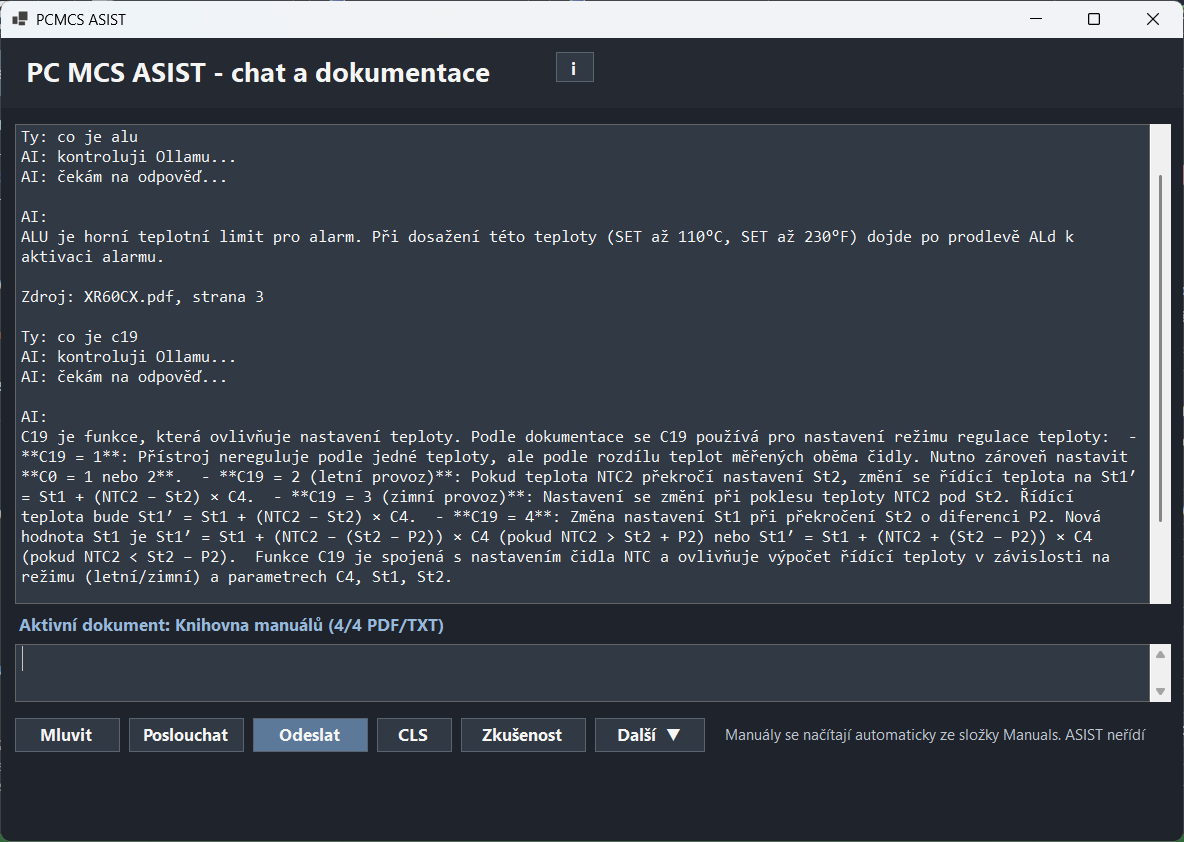Click the Mluvit button
Screen dimensions: 1184x842
(67, 735)
